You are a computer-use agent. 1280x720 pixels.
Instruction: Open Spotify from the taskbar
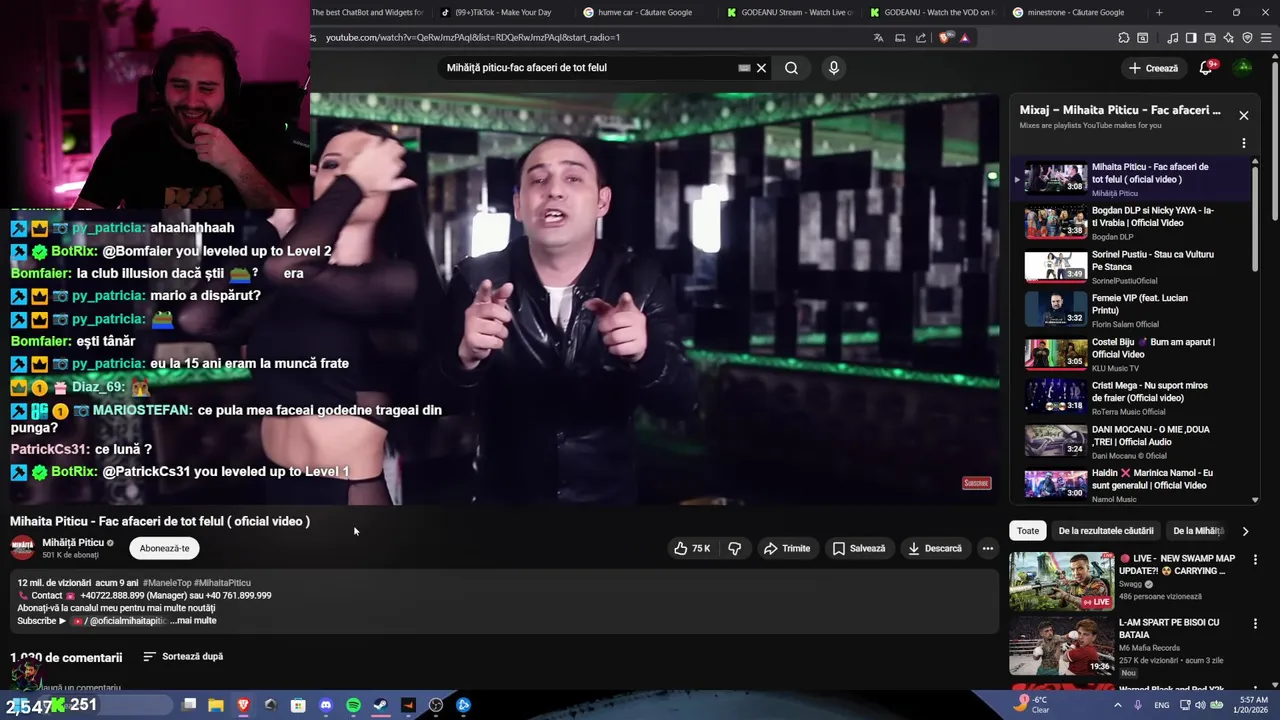pos(353,705)
